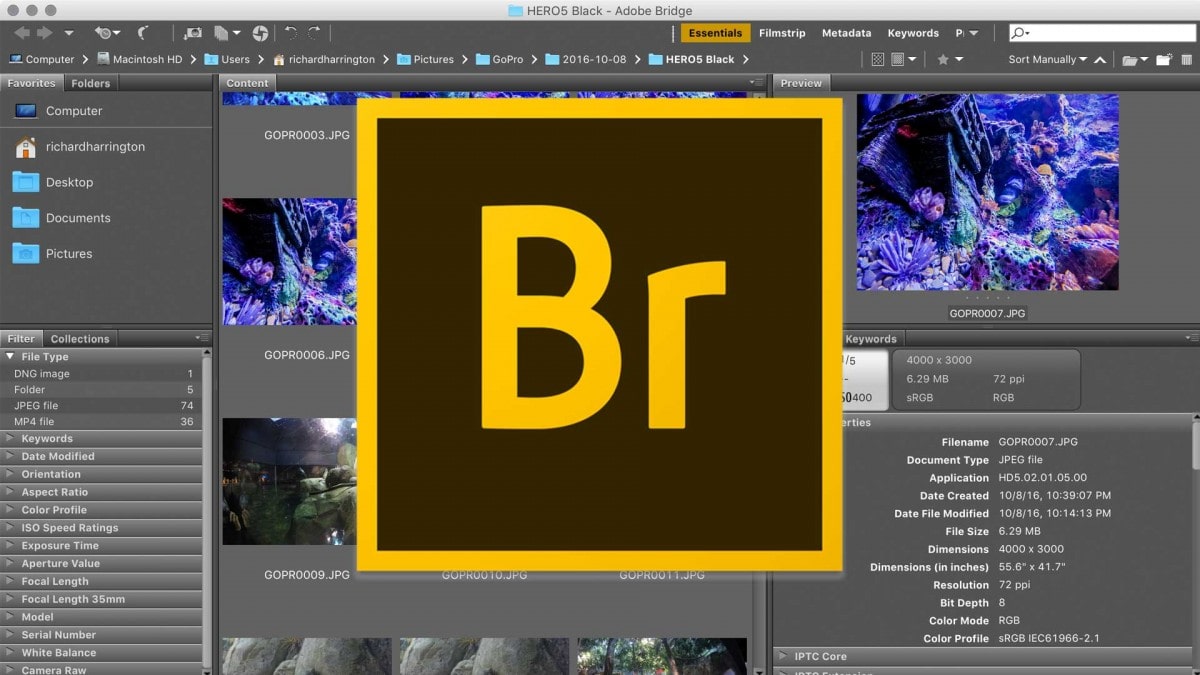The width and height of the screenshot is (1200, 675).
Task: Click inside the search field
Action: click(x=1100, y=32)
